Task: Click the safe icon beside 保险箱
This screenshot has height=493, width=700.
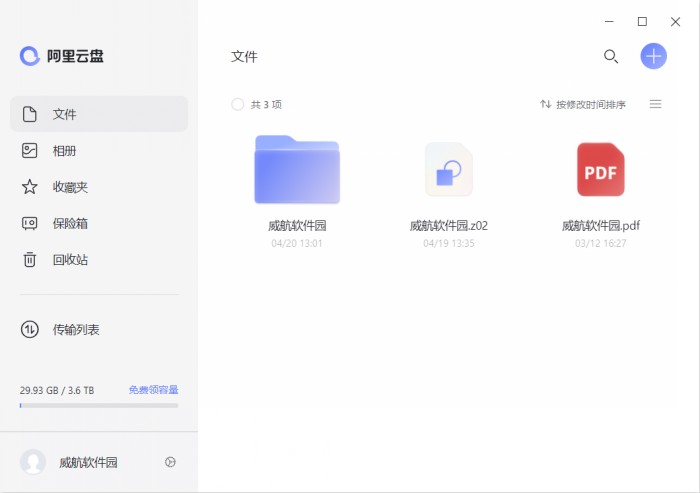Action: coord(29,223)
